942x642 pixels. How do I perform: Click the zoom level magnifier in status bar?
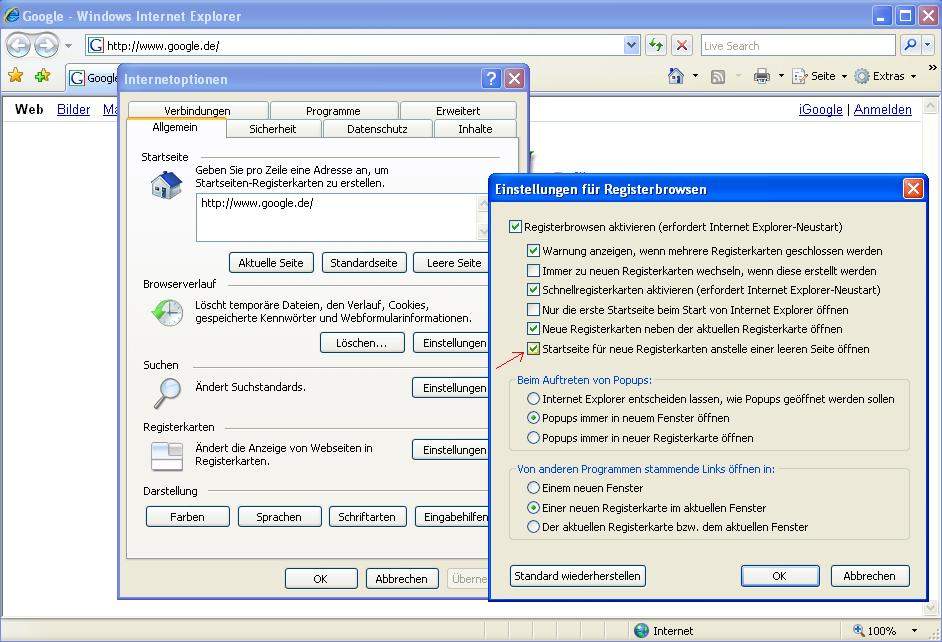tap(858, 630)
